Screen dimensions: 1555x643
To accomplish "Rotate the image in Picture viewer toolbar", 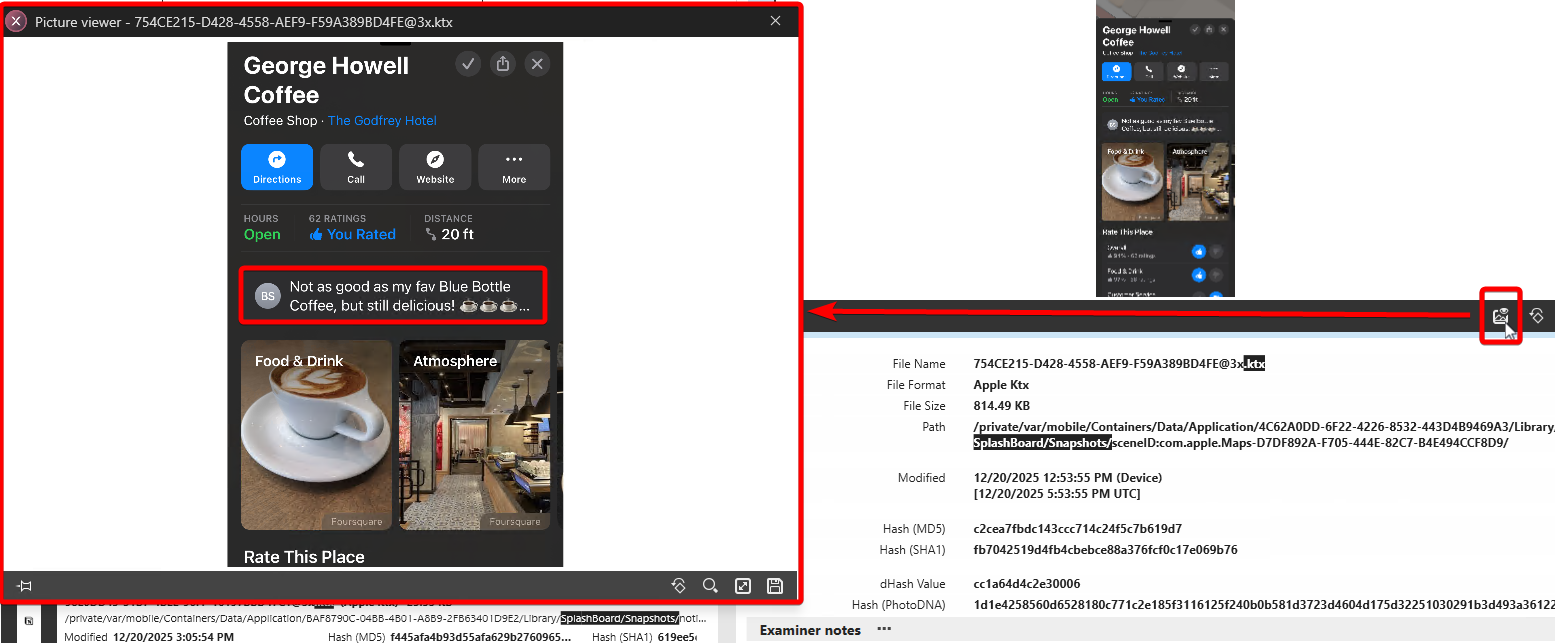I will [x=678, y=586].
